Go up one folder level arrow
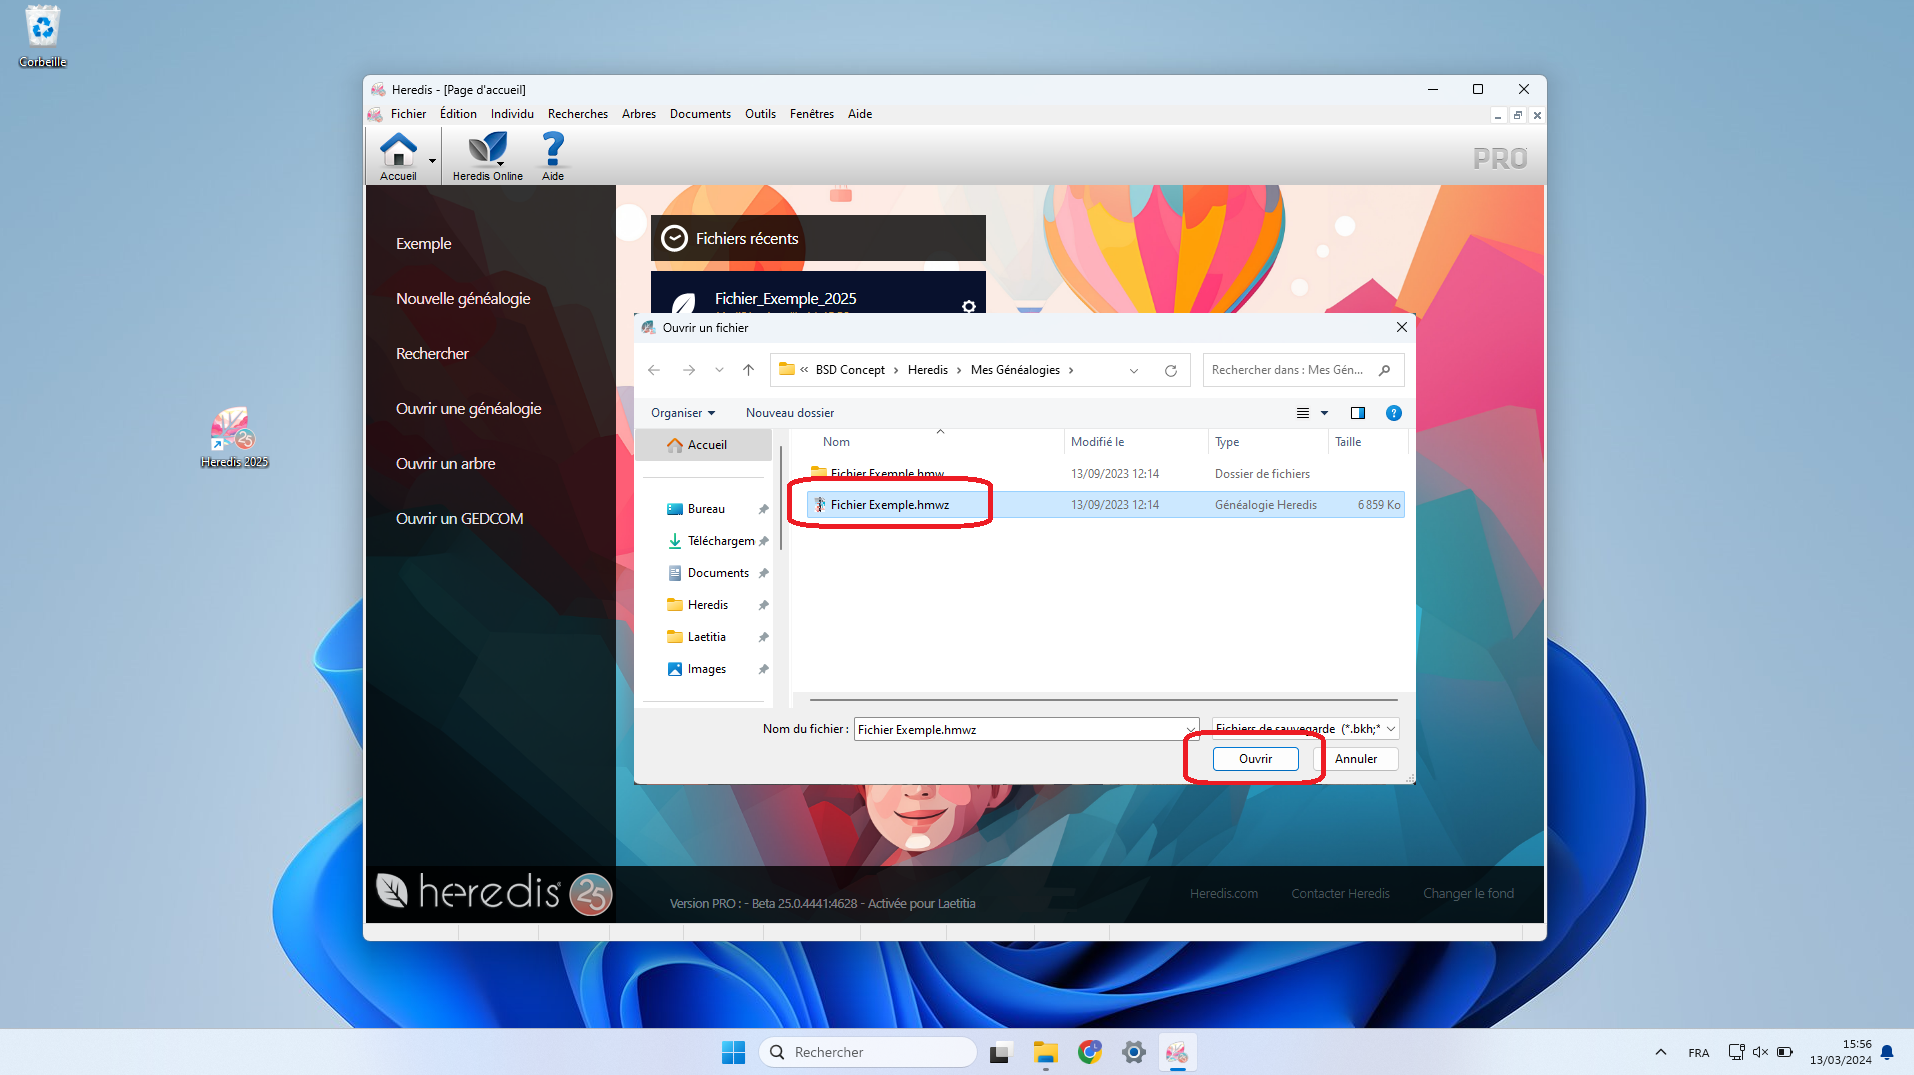This screenshot has width=1914, height=1075. (x=748, y=371)
